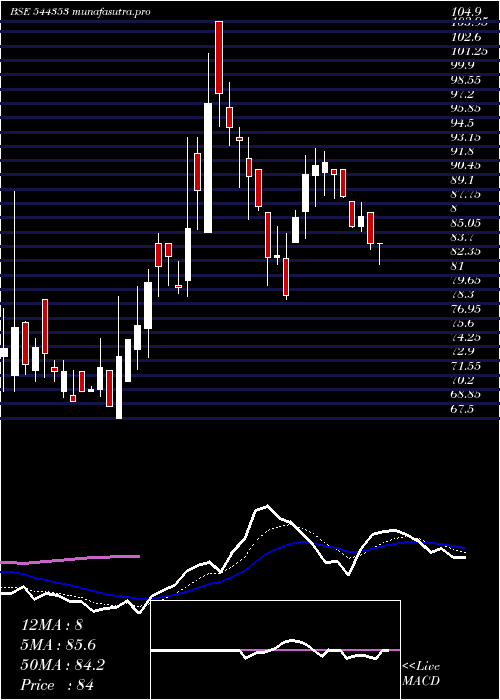Click the tall white candle just before the peak

208,168
